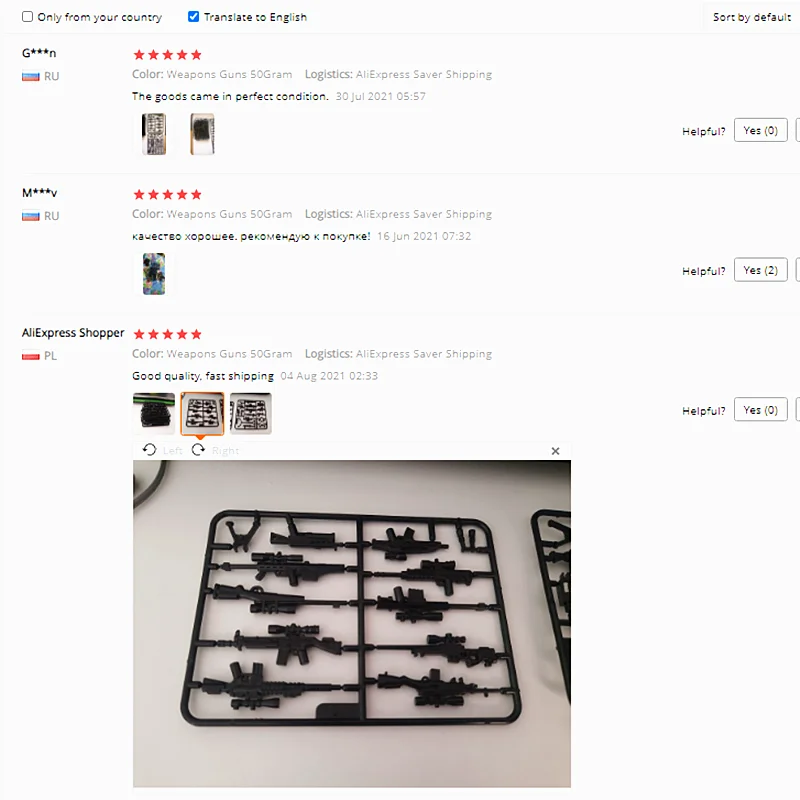Image resolution: width=800 pixels, height=800 pixels.
Task: Click the star rating on G***n's review
Action: pyautogui.click(x=167, y=55)
